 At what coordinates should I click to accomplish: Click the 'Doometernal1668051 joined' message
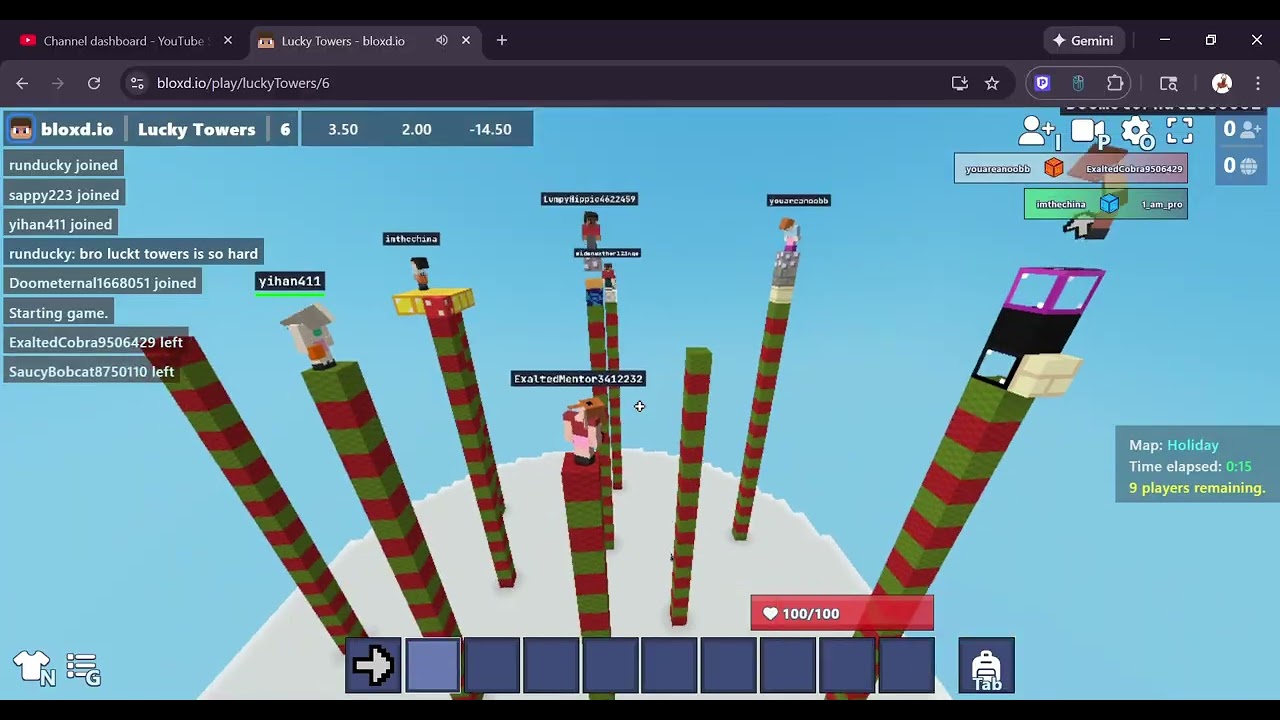[x=102, y=283]
